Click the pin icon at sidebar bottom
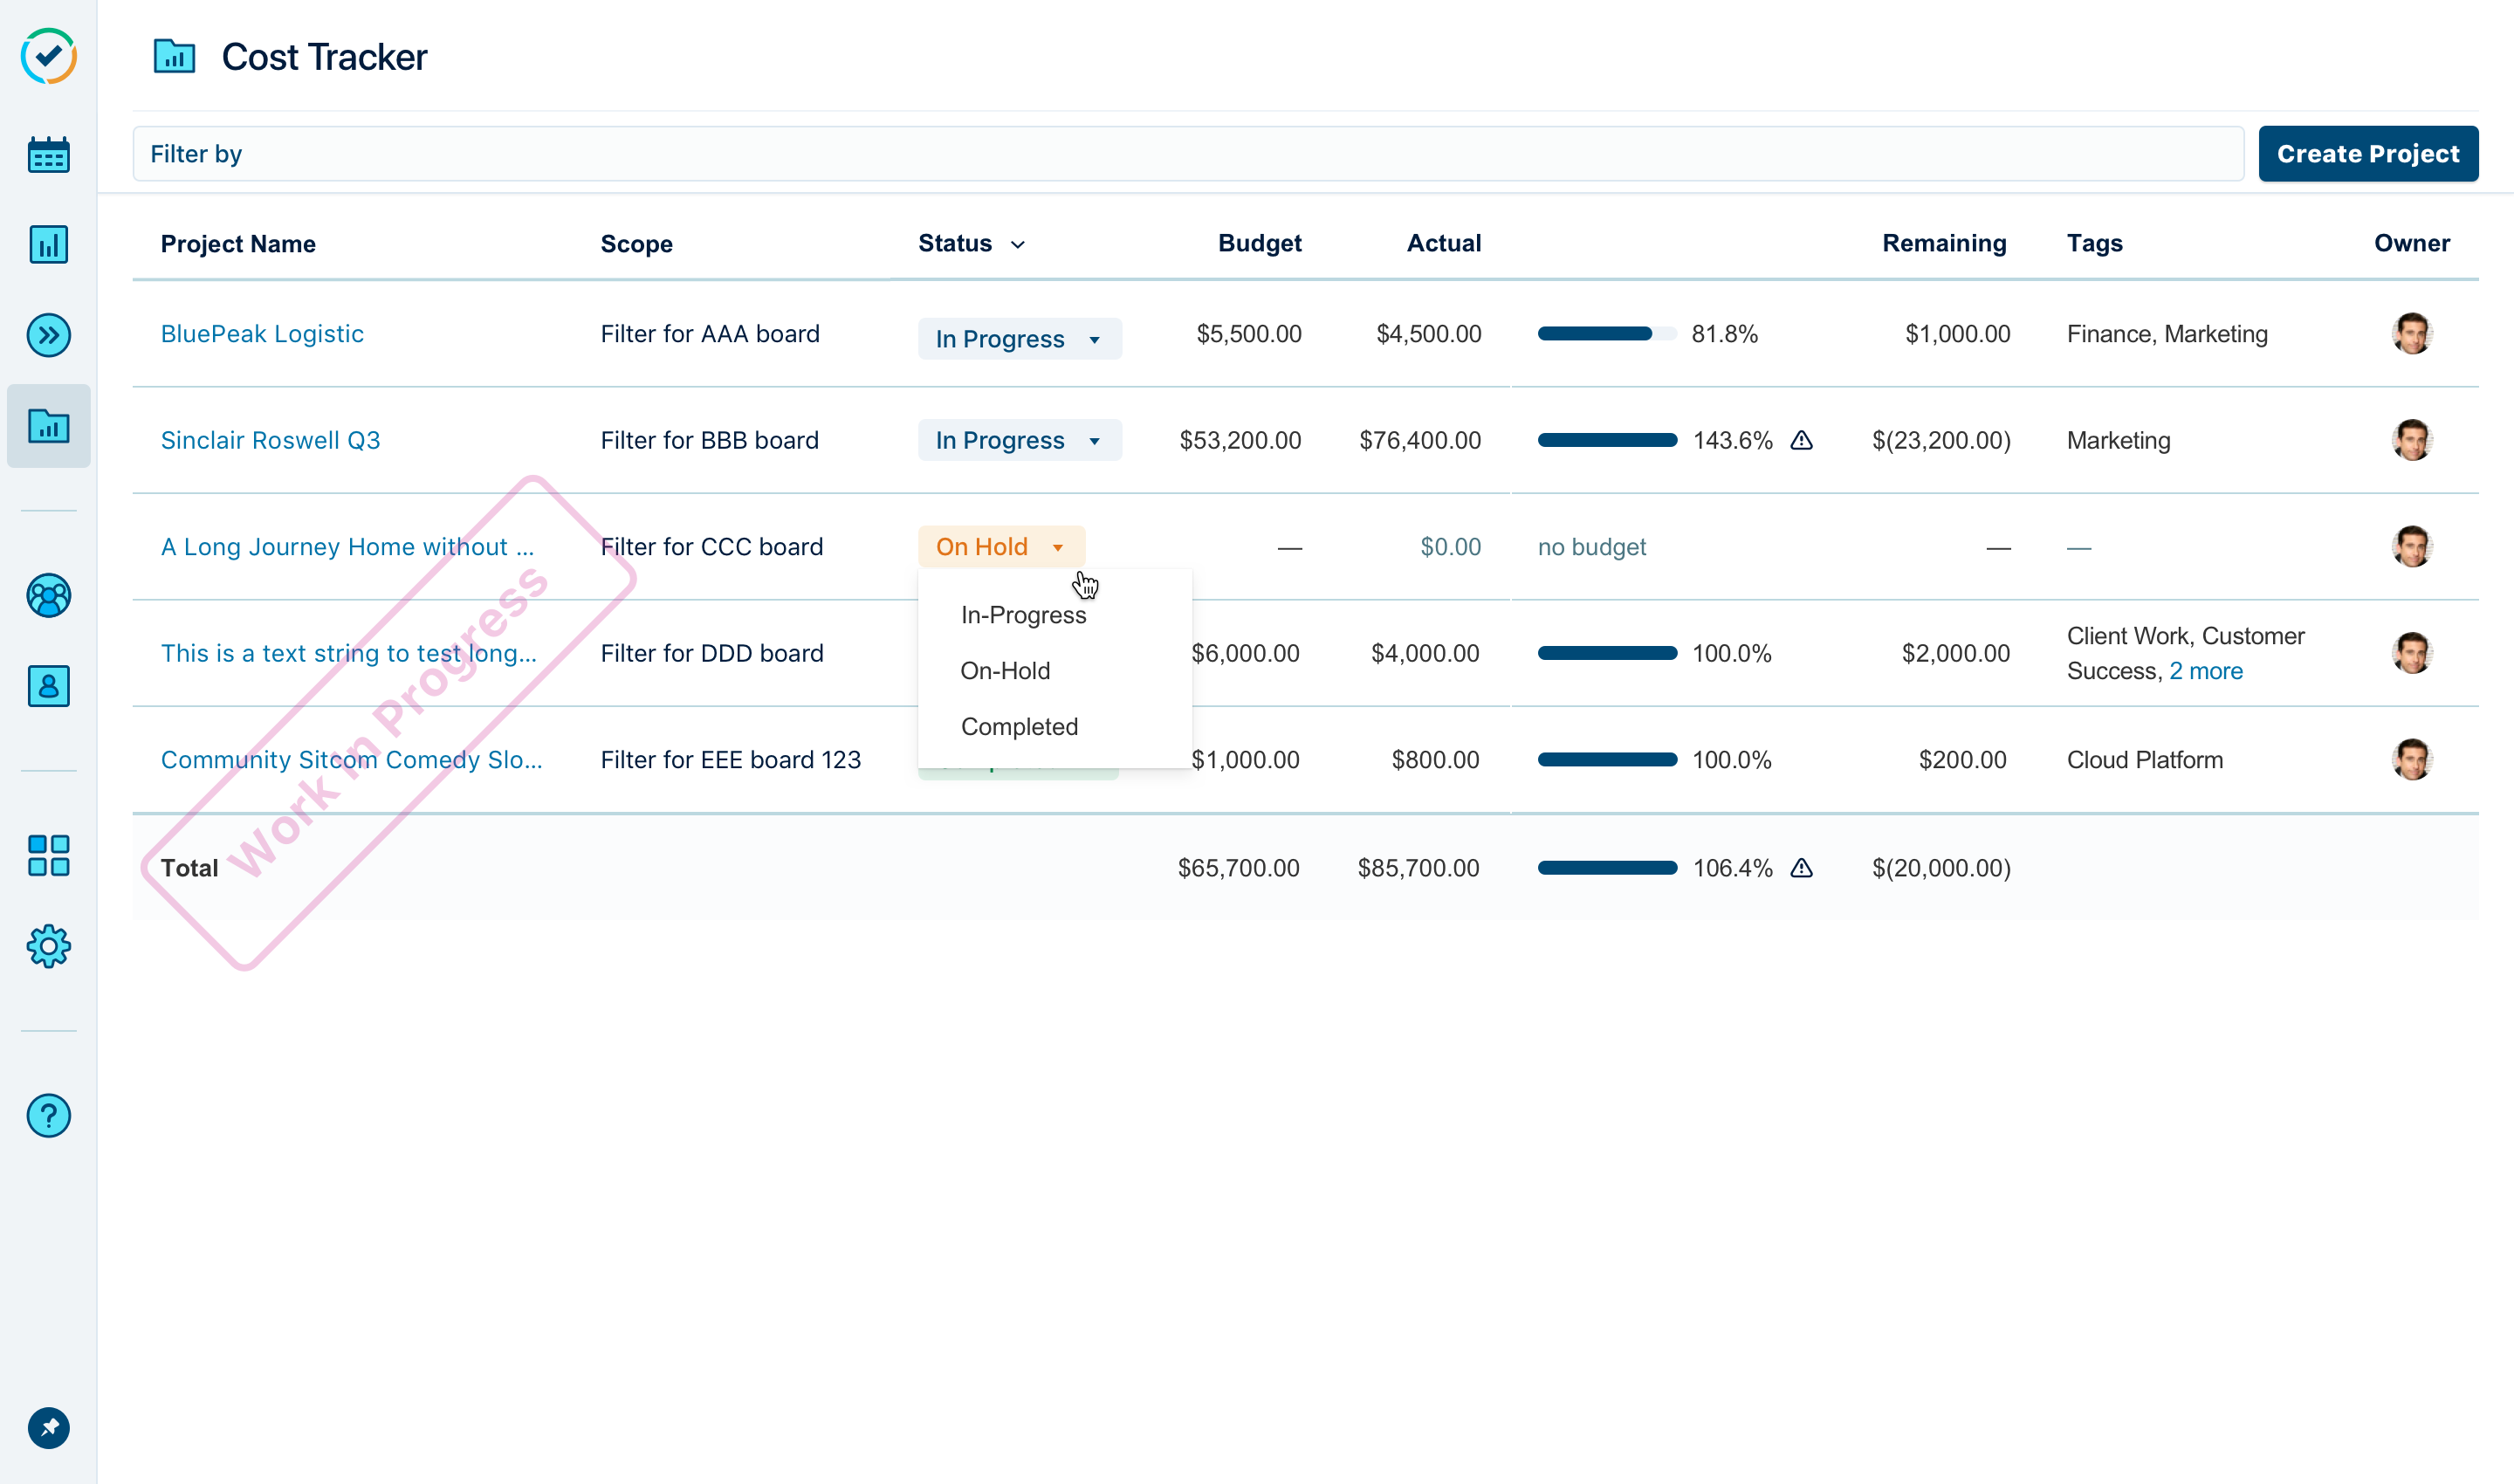2514x1484 pixels. [x=48, y=1428]
